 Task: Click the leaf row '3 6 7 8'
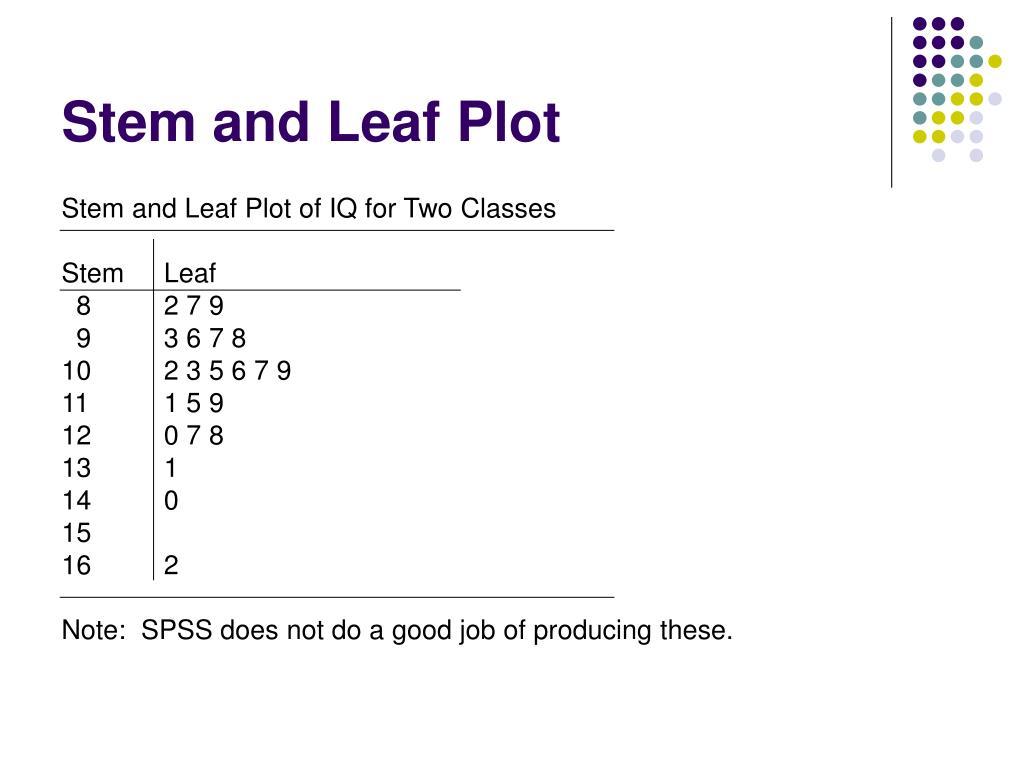[x=205, y=338]
